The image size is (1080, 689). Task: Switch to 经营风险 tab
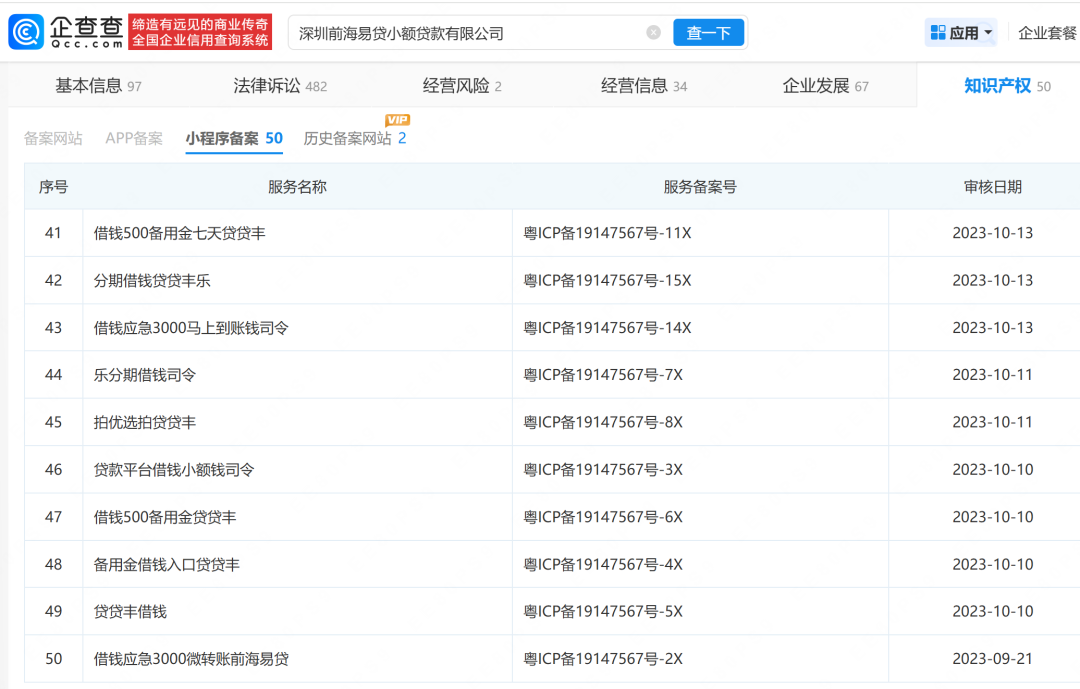[x=462, y=86]
